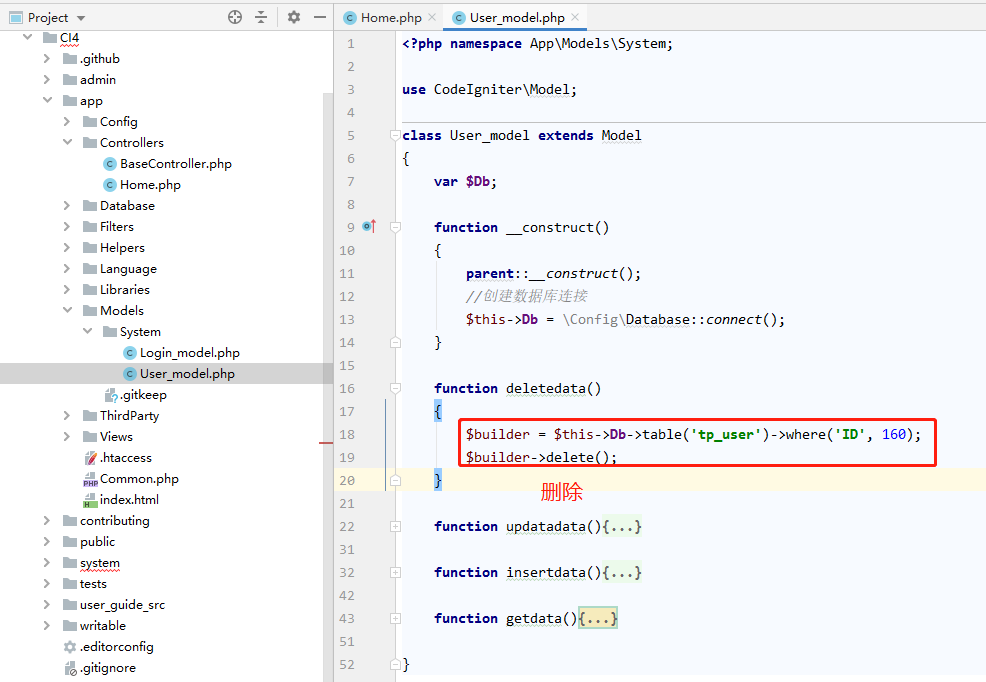Open Project panel settings gear
The image size is (986, 682).
click(x=294, y=17)
